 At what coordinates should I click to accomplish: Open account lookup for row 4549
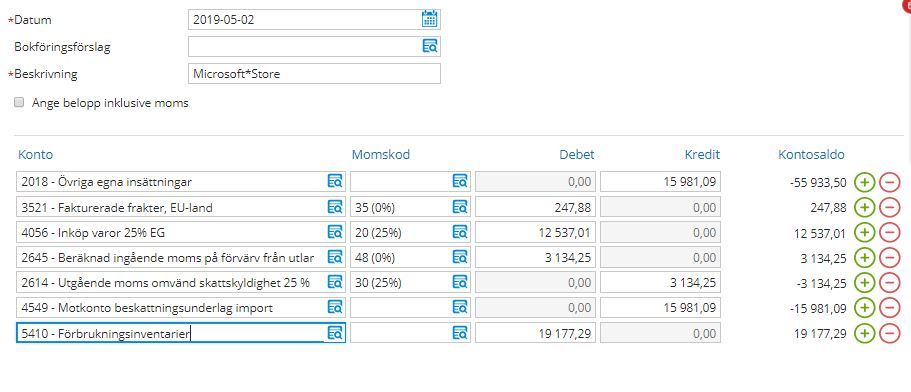(335, 307)
